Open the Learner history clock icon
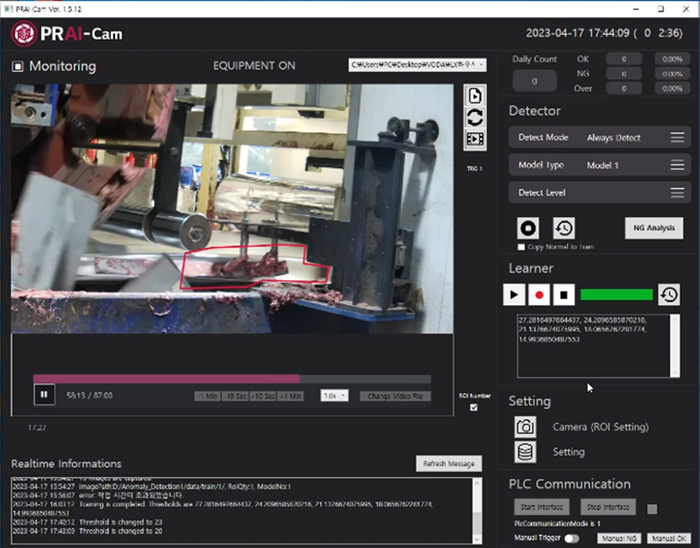 coord(669,295)
